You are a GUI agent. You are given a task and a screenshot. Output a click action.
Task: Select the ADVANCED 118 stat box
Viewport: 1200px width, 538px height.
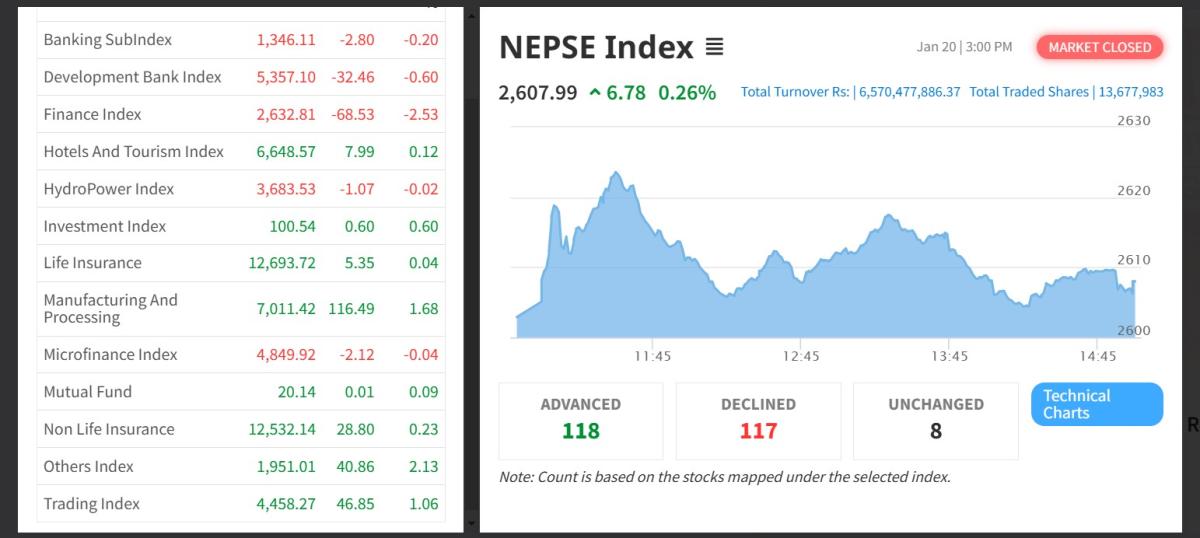pos(581,420)
